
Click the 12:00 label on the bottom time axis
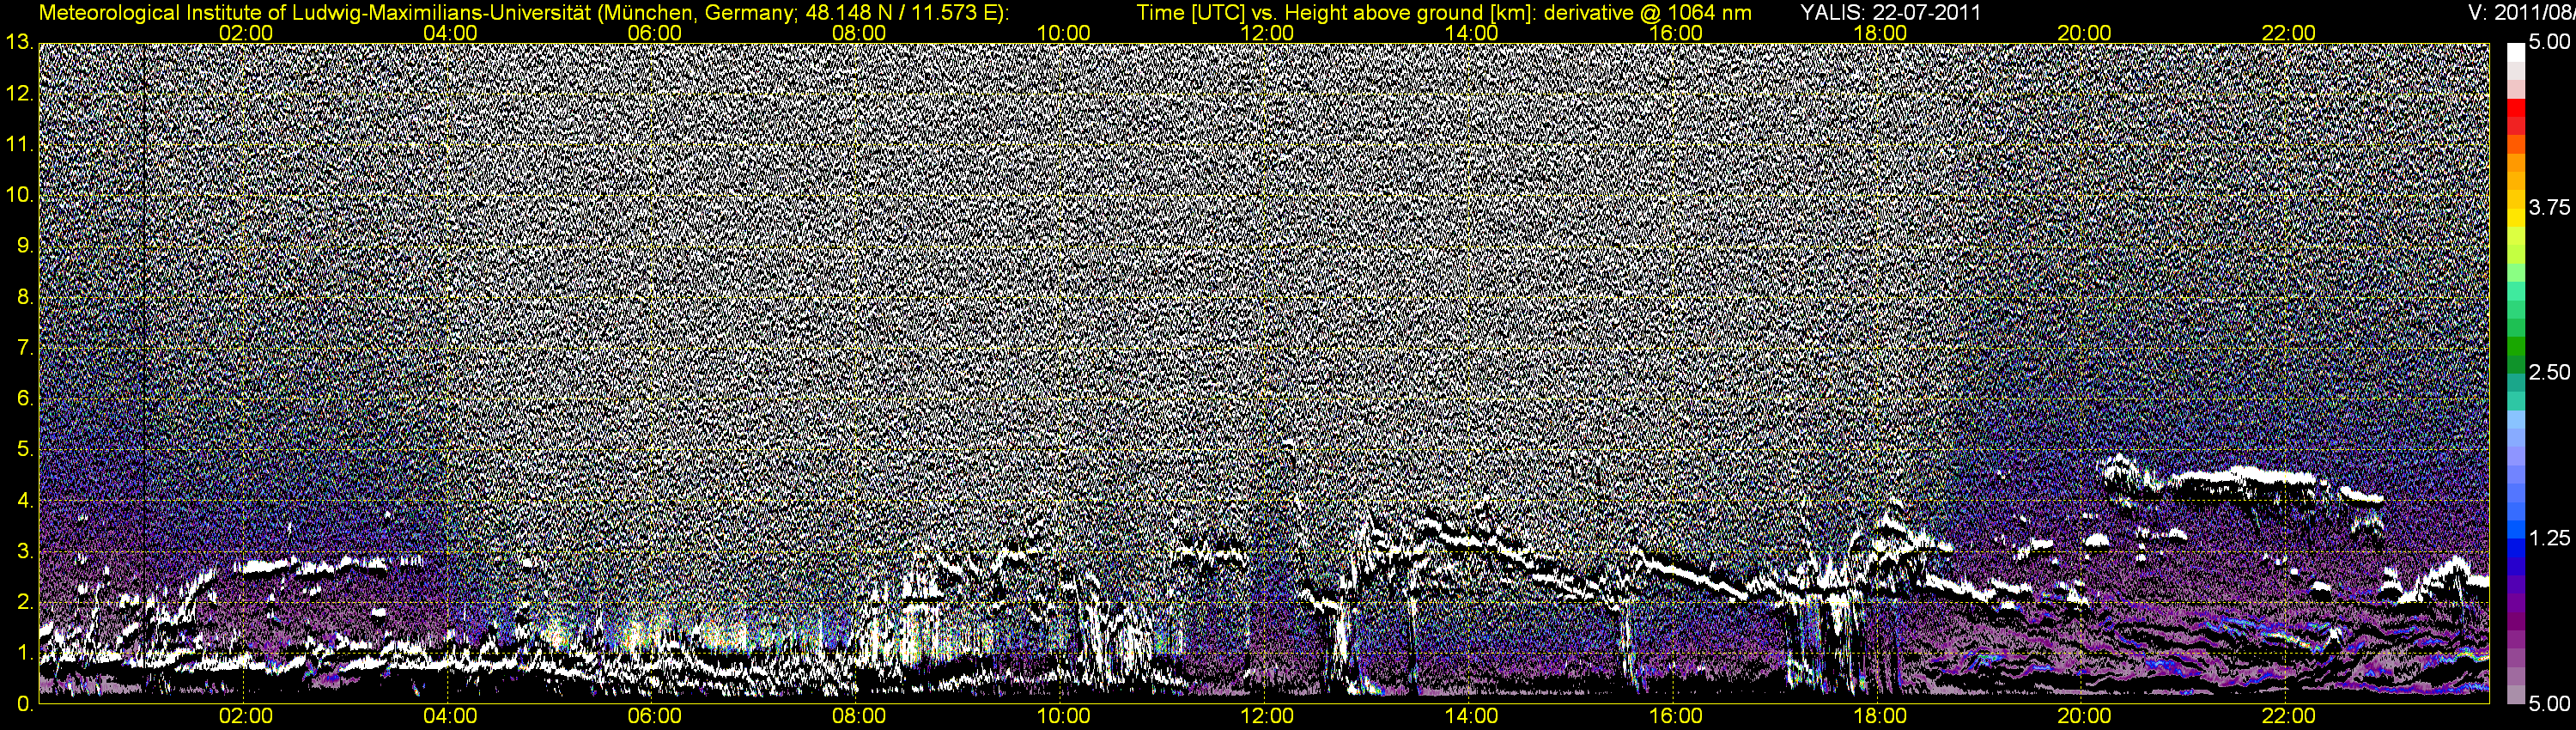[1267, 717]
